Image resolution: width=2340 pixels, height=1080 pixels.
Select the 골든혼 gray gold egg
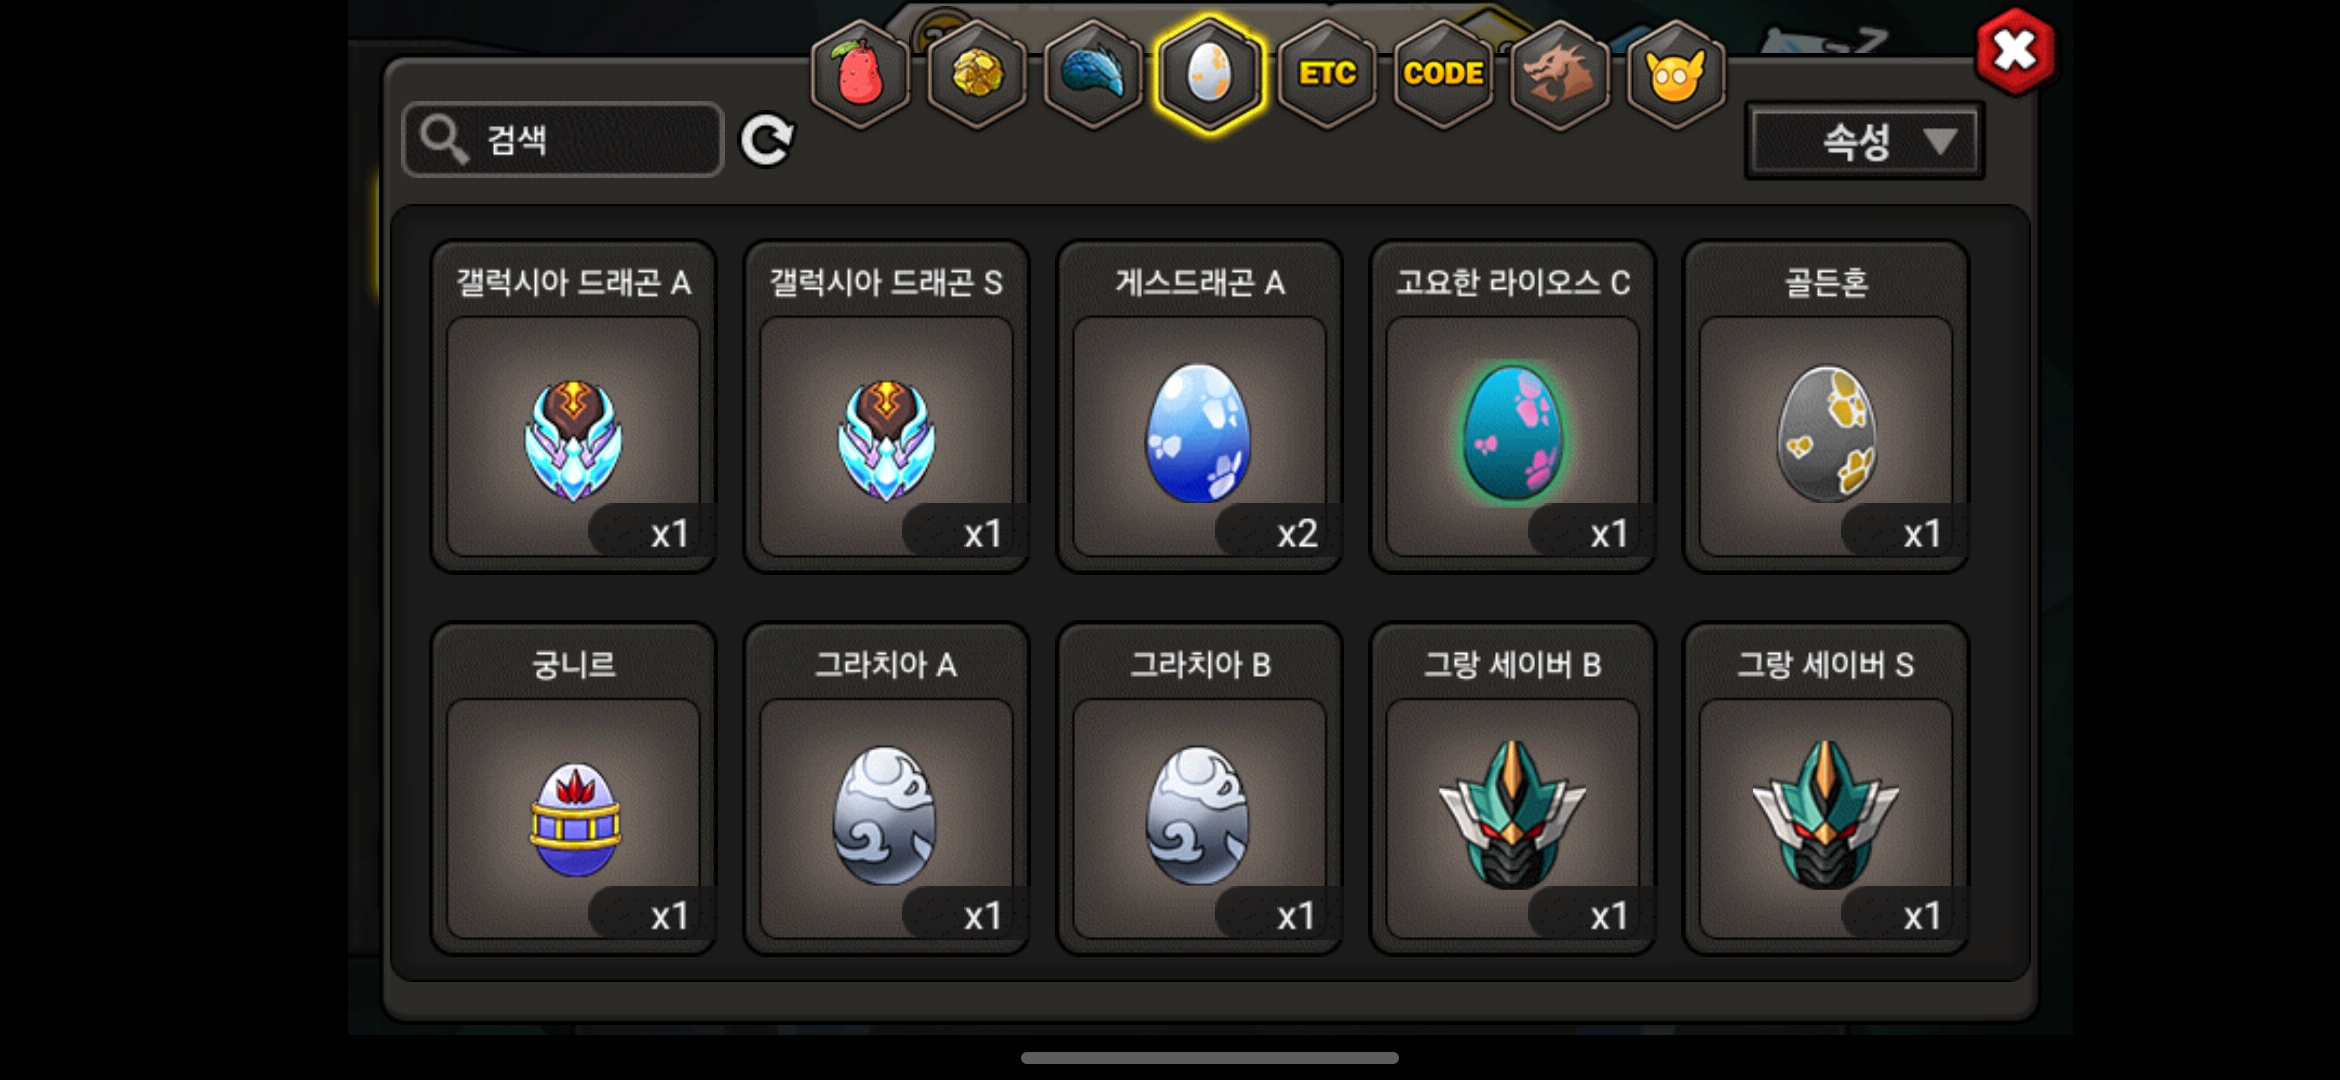click(x=1826, y=406)
